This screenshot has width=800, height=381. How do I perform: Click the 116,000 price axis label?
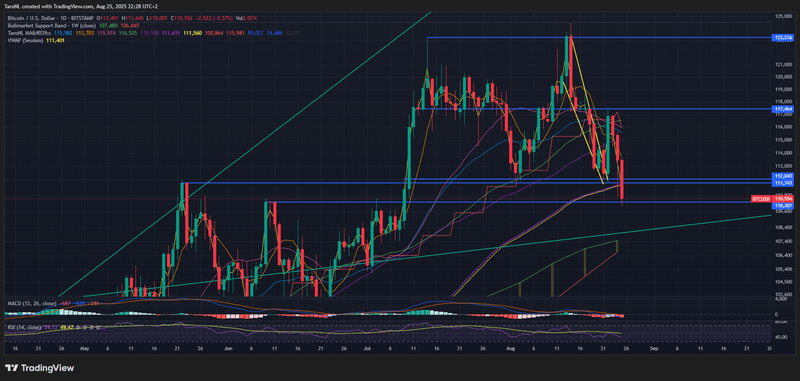(783, 127)
